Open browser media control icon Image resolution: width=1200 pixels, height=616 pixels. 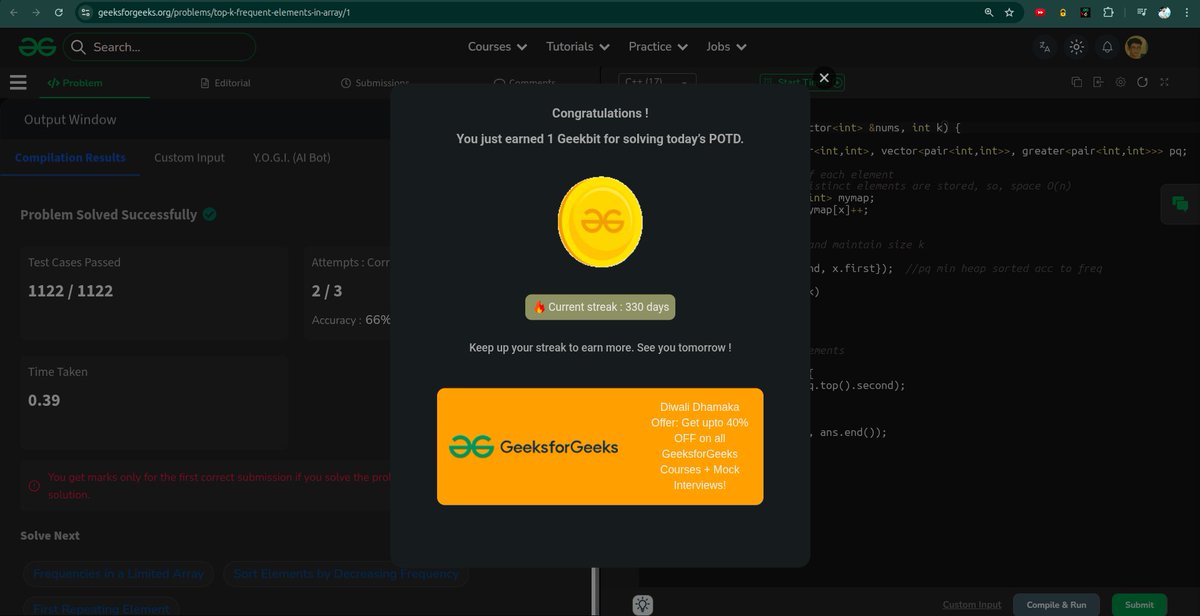tap(1141, 13)
